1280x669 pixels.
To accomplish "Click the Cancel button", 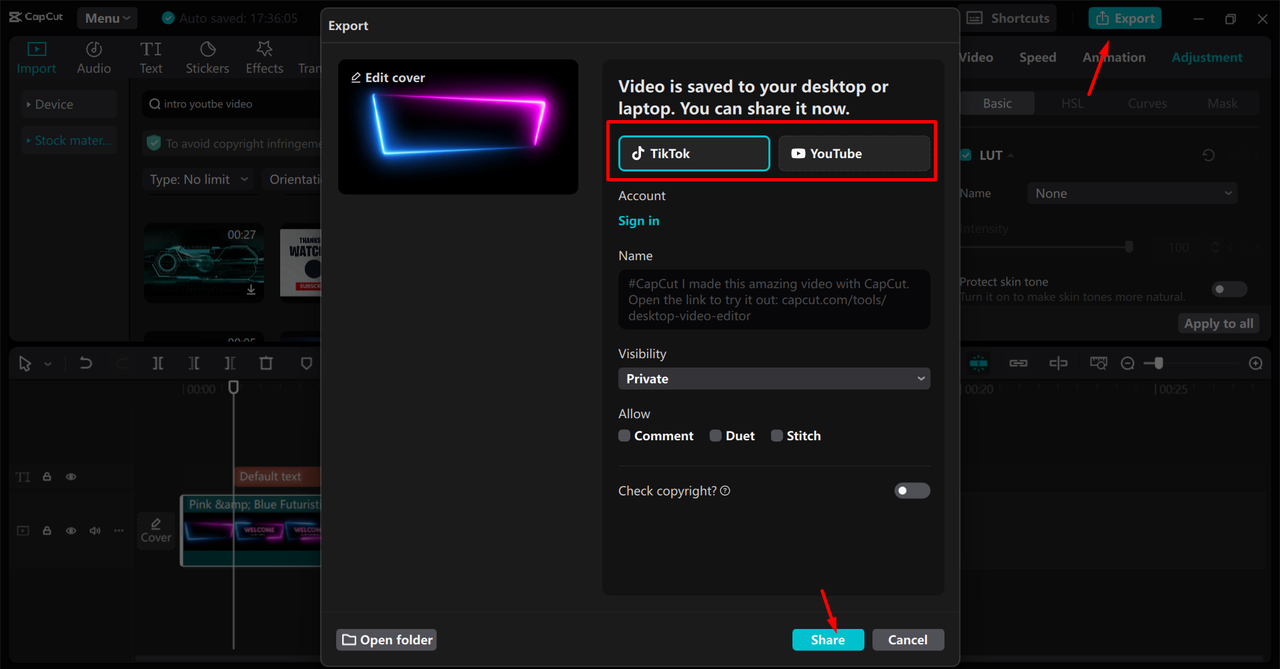I will pyautogui.click(x=908, y=640).
